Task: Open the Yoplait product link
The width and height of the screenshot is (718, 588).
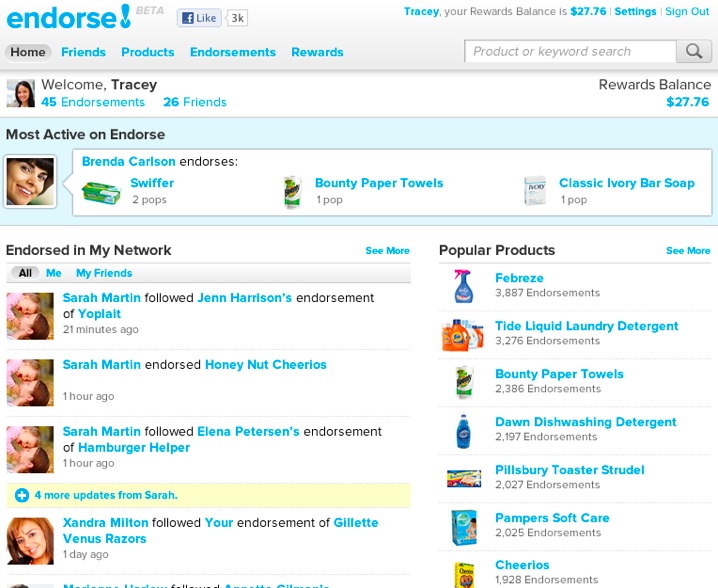Action: (99, 314)
